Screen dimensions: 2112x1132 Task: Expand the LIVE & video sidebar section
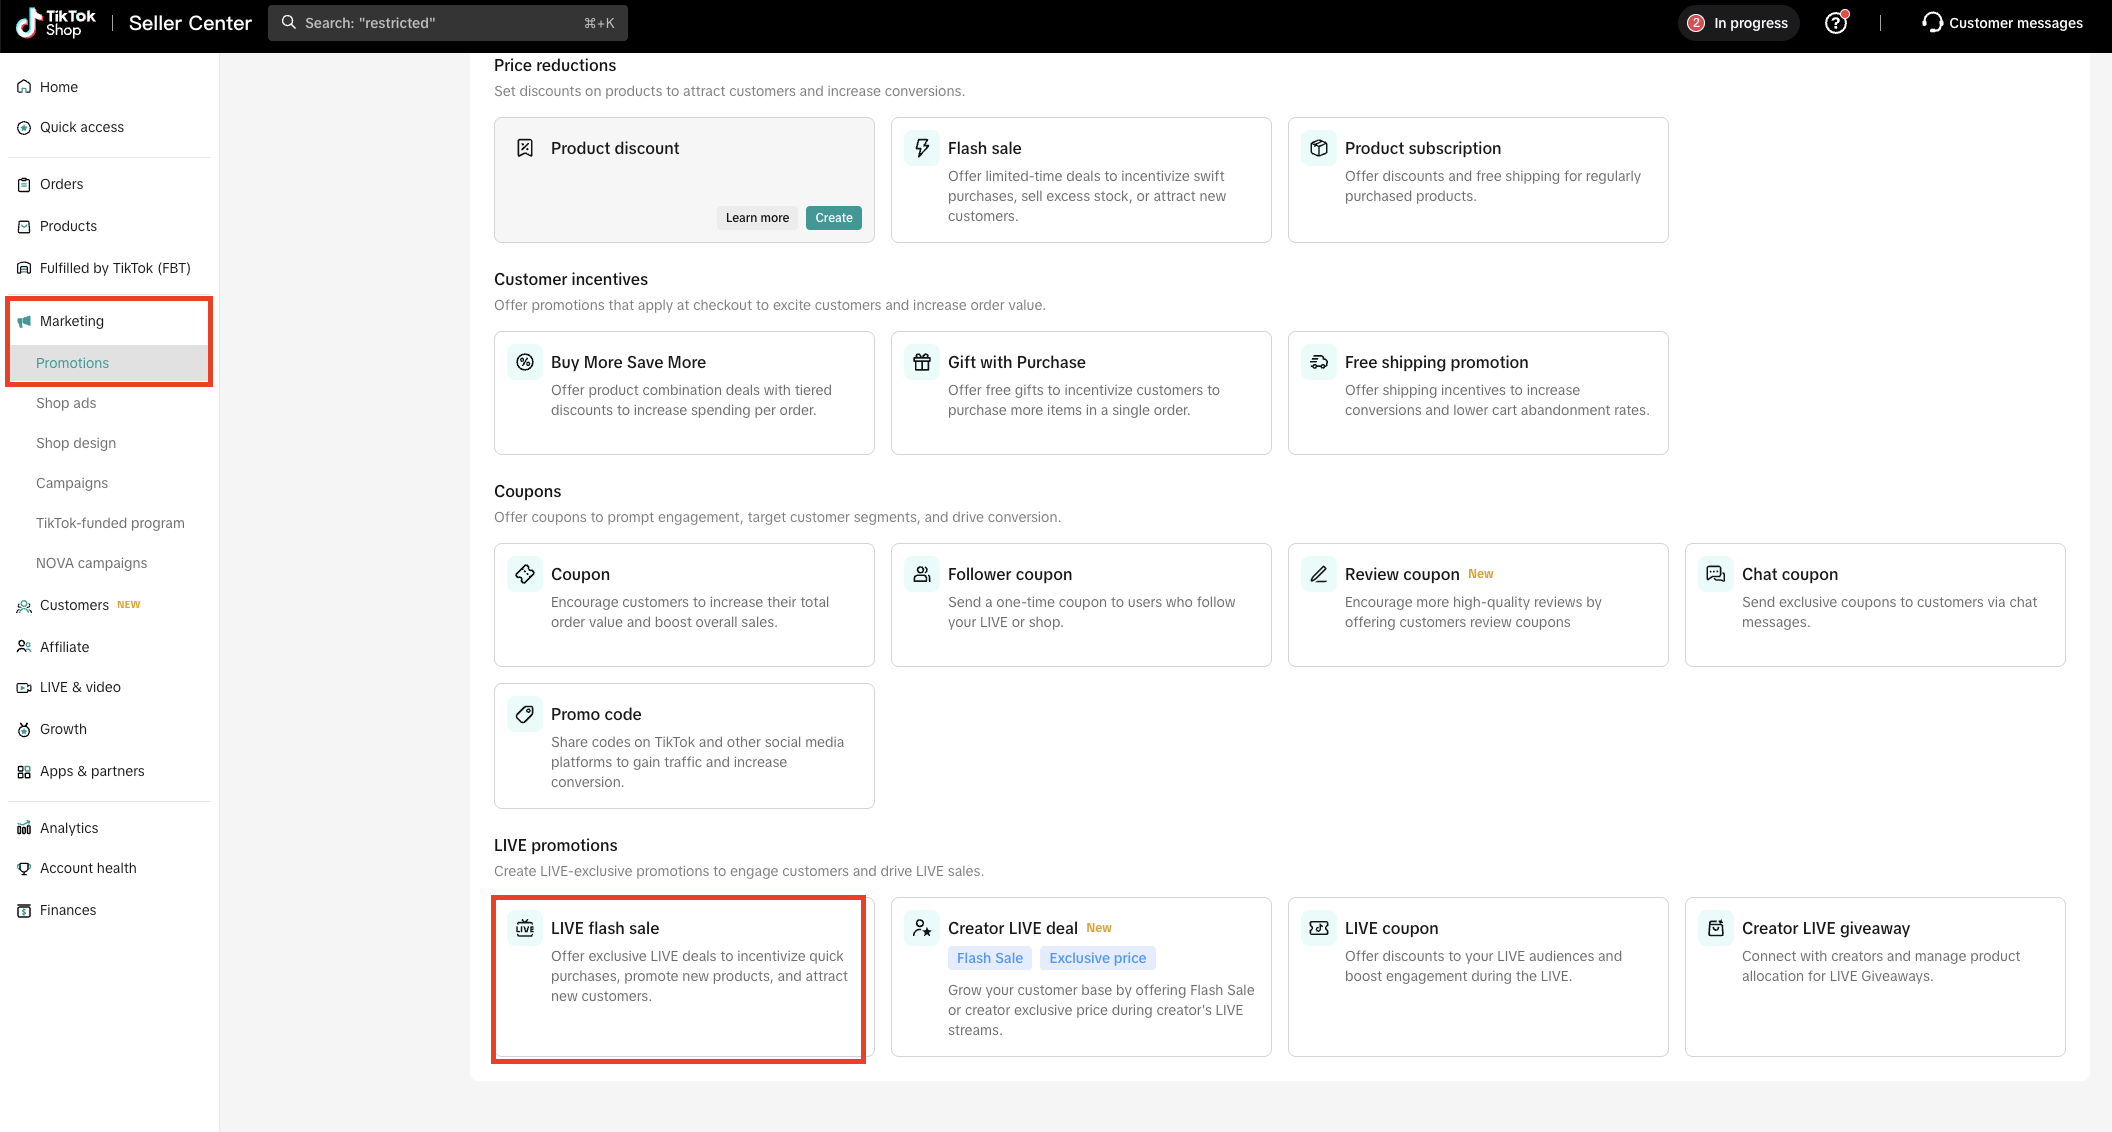click(x=80, y=687)
